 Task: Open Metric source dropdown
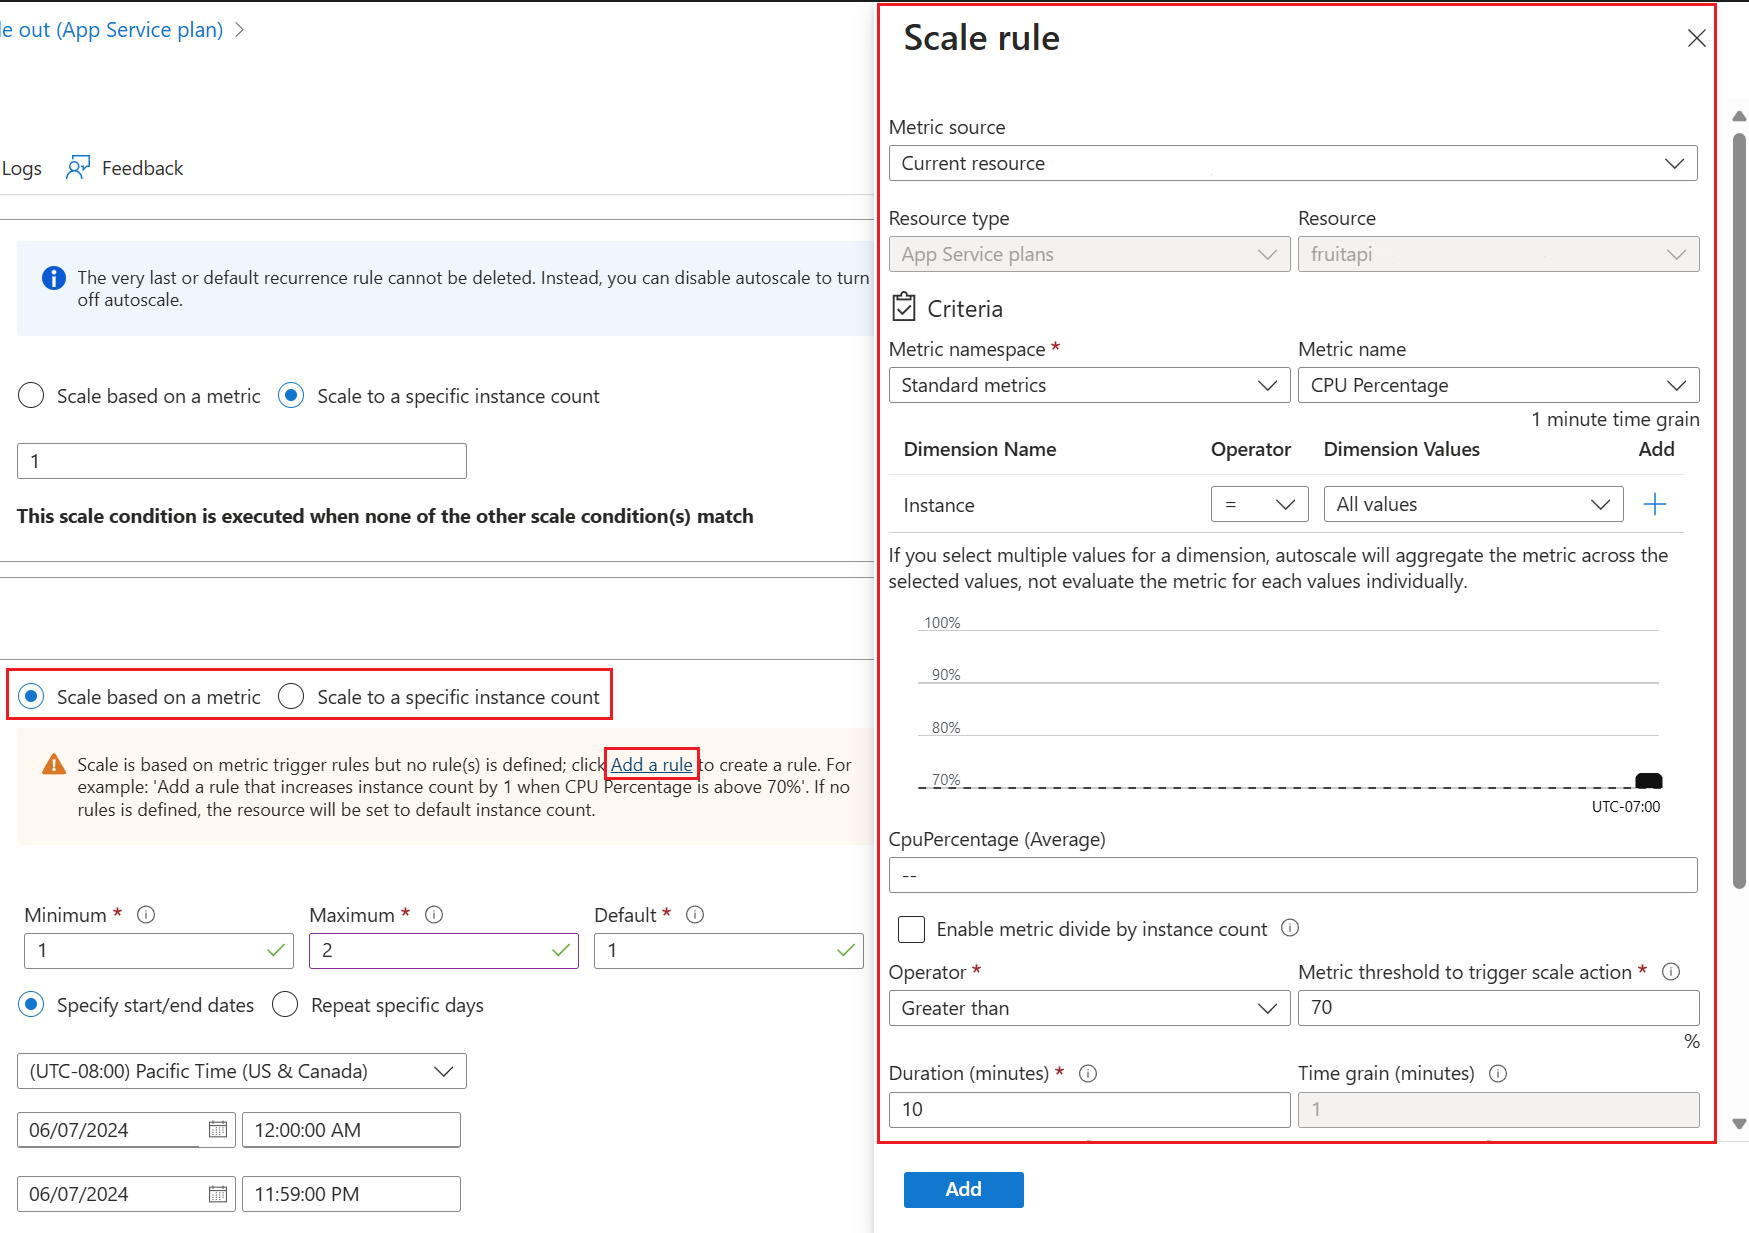pos(1293,163)
